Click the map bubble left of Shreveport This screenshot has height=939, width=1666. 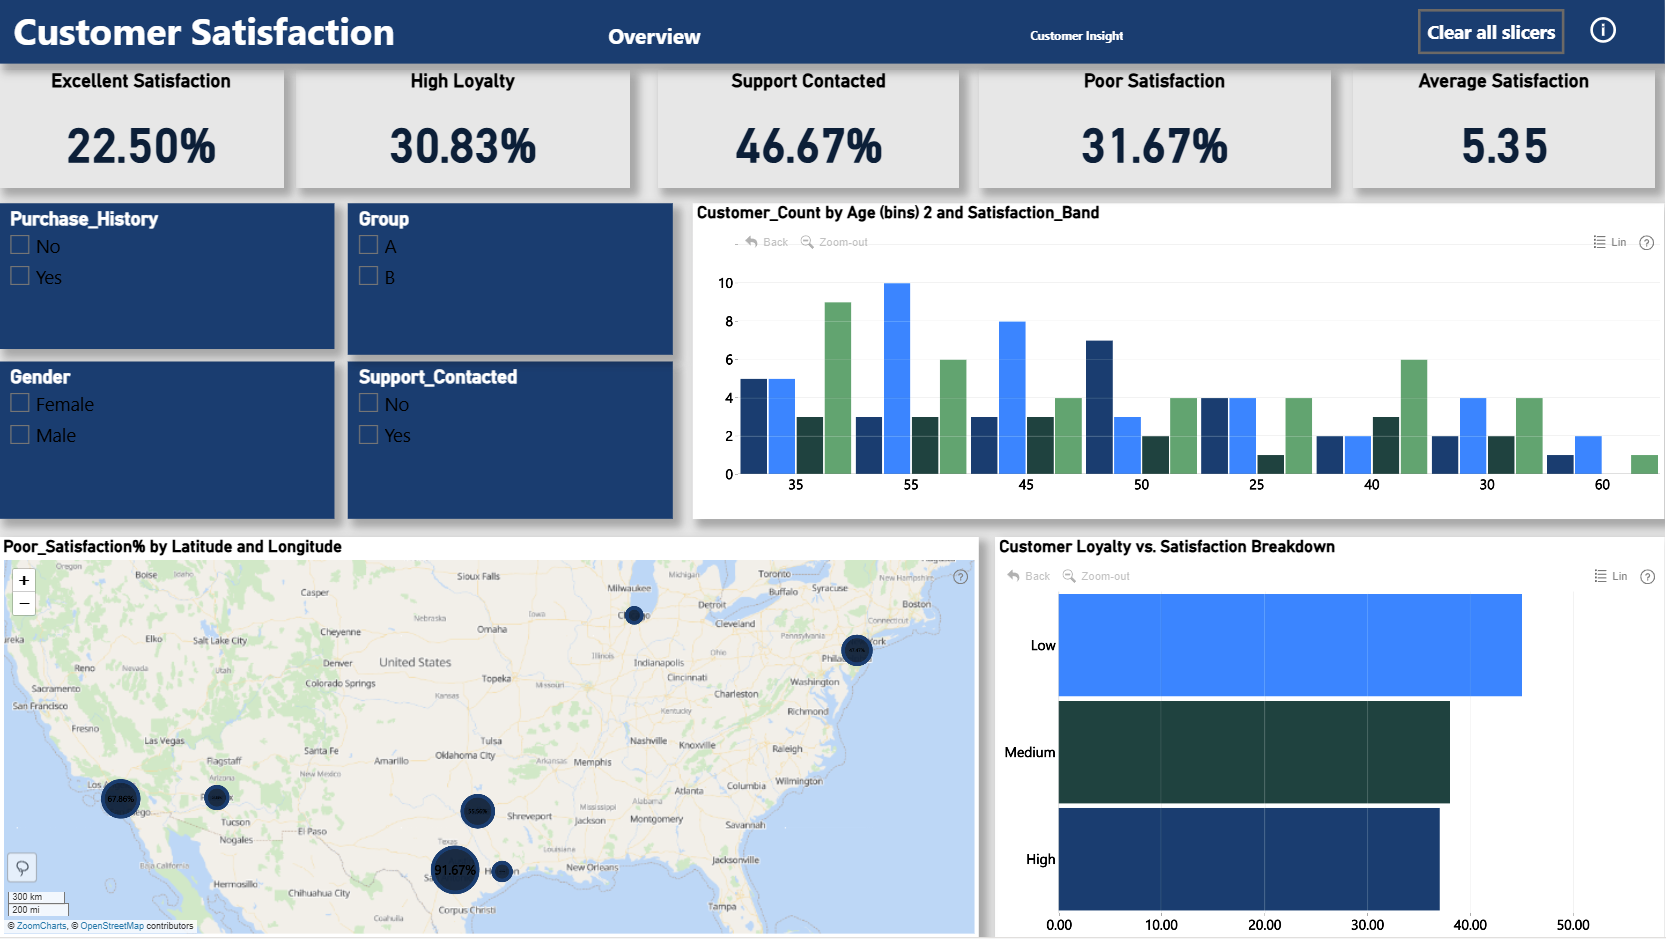pos(478,811)
